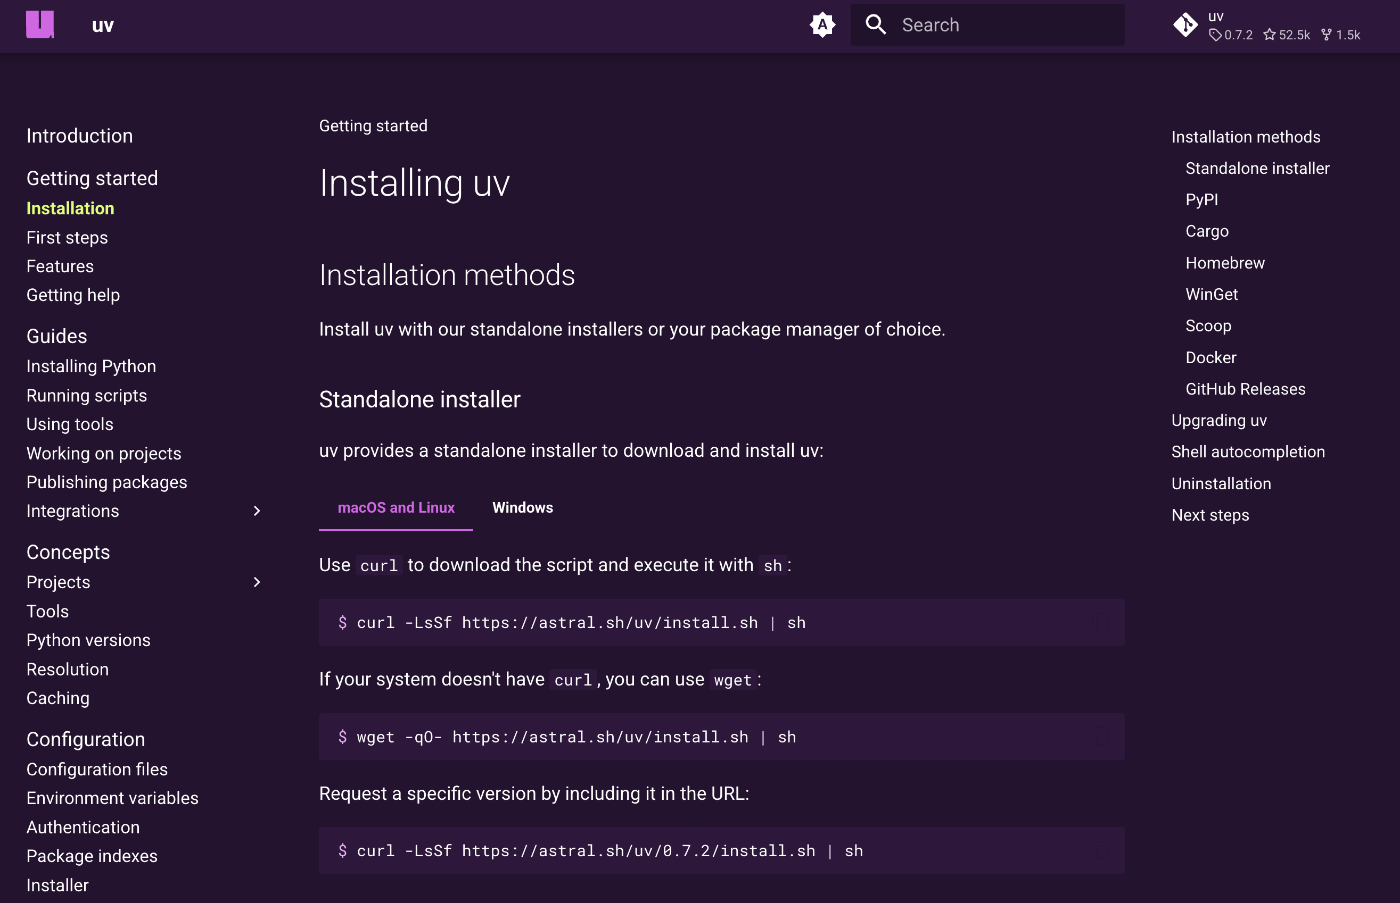The width and height of the screenshot is (1400, 903).
Task: Open Working on projects guide
Action: pyautogui.click(x=104, y=453)
